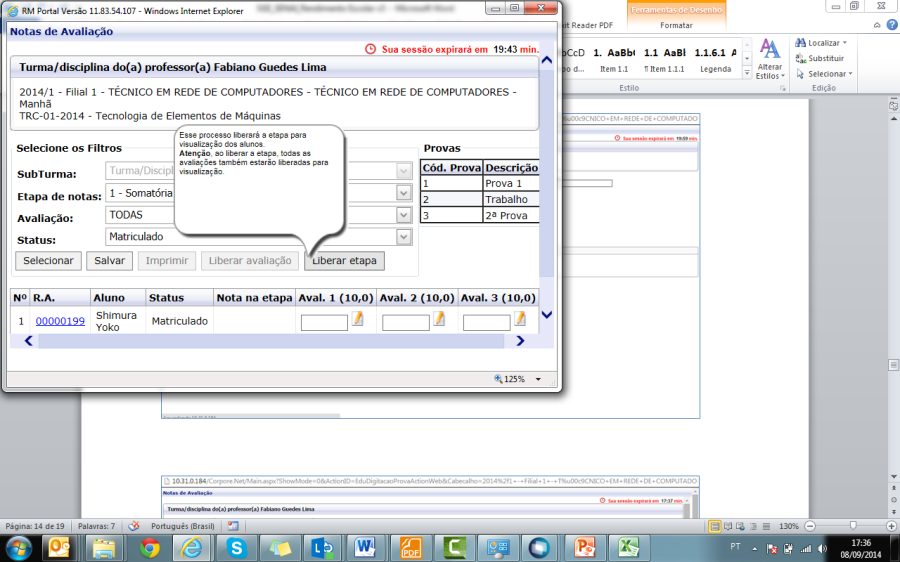Viewport: 900px width, 562px height.
Task: Click the right arrow of the table scrollbar
Action: click(520, 341)
